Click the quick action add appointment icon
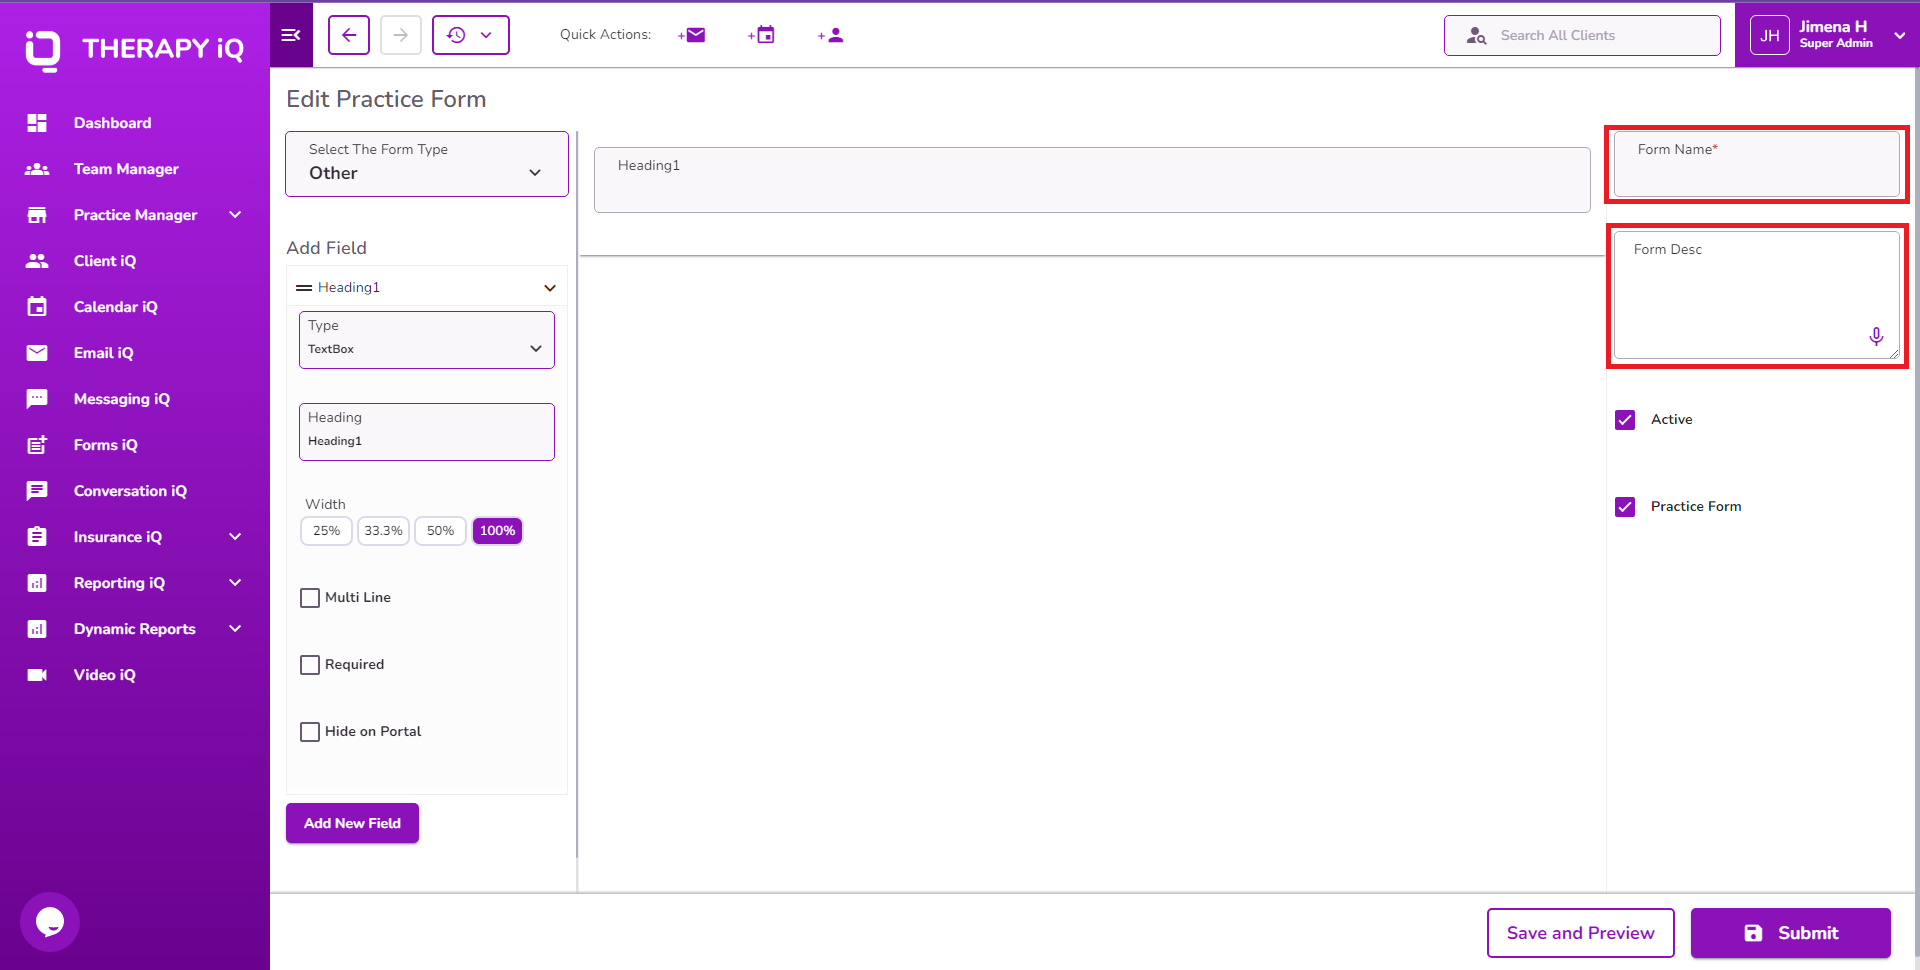This screenshot has width=1920, height=970. click(x=762, y=35)
